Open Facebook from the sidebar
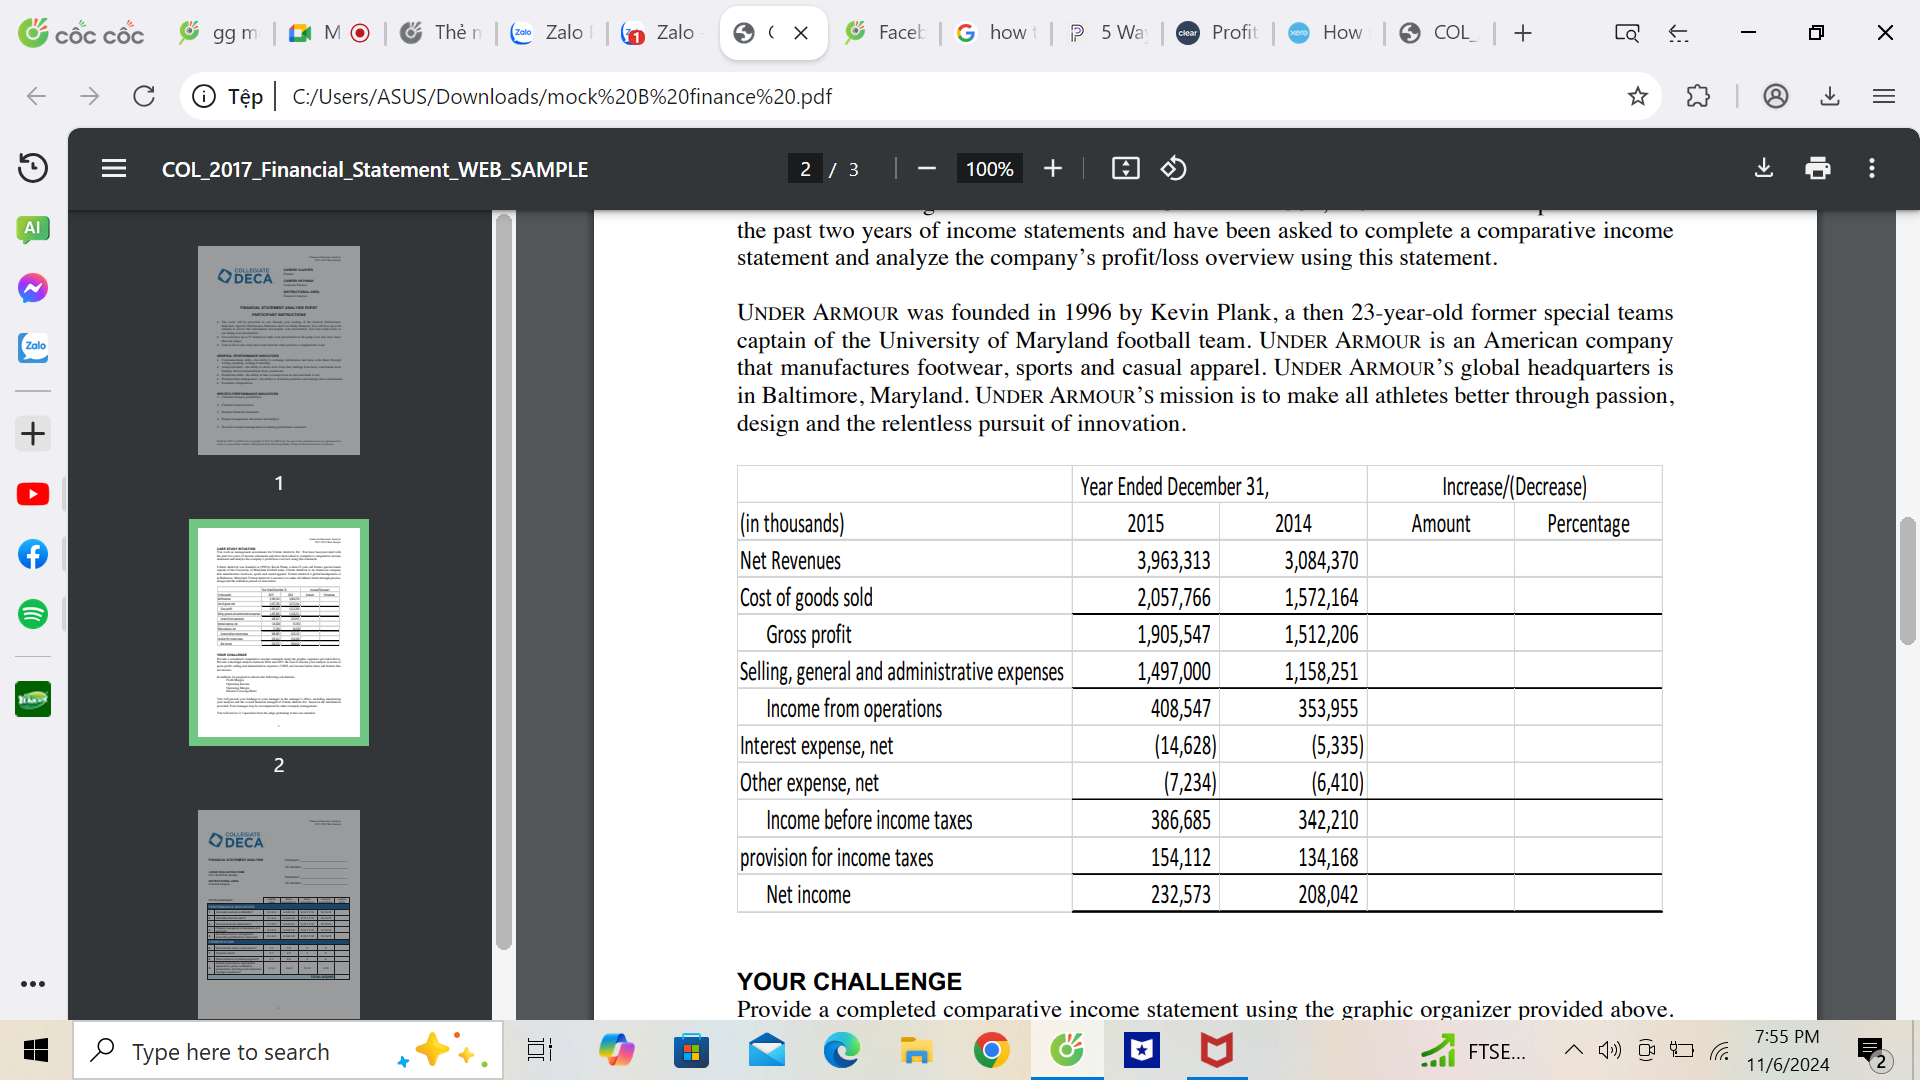 tap(33, 554)
